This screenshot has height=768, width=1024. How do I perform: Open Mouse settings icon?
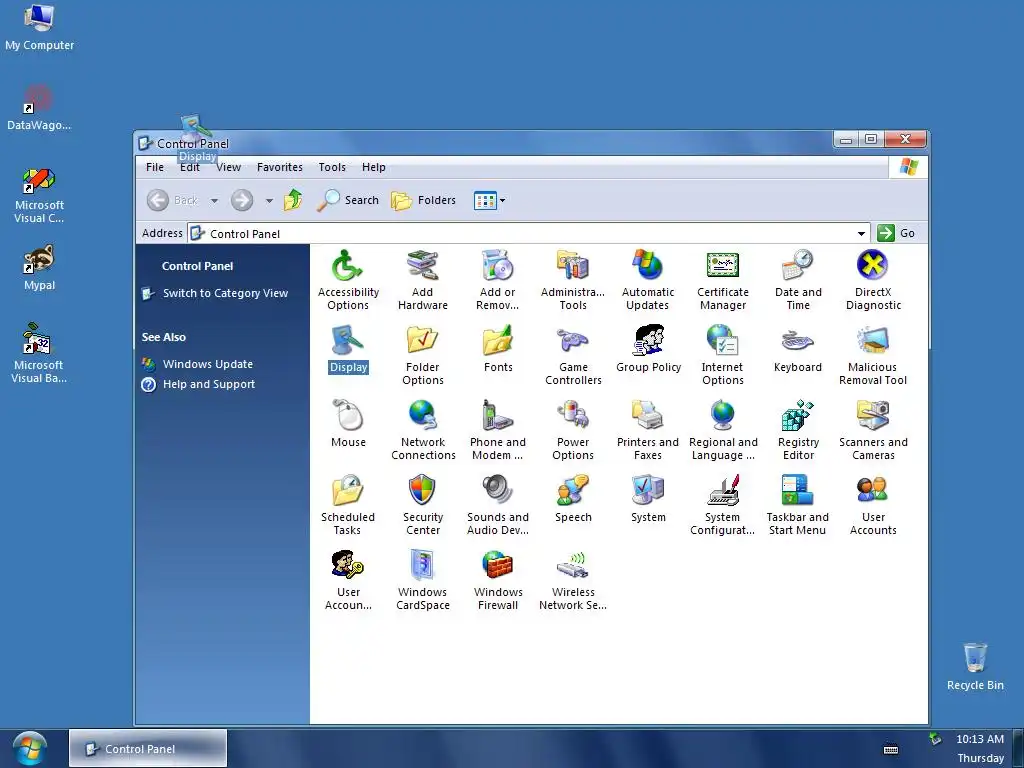pos(348,423)
